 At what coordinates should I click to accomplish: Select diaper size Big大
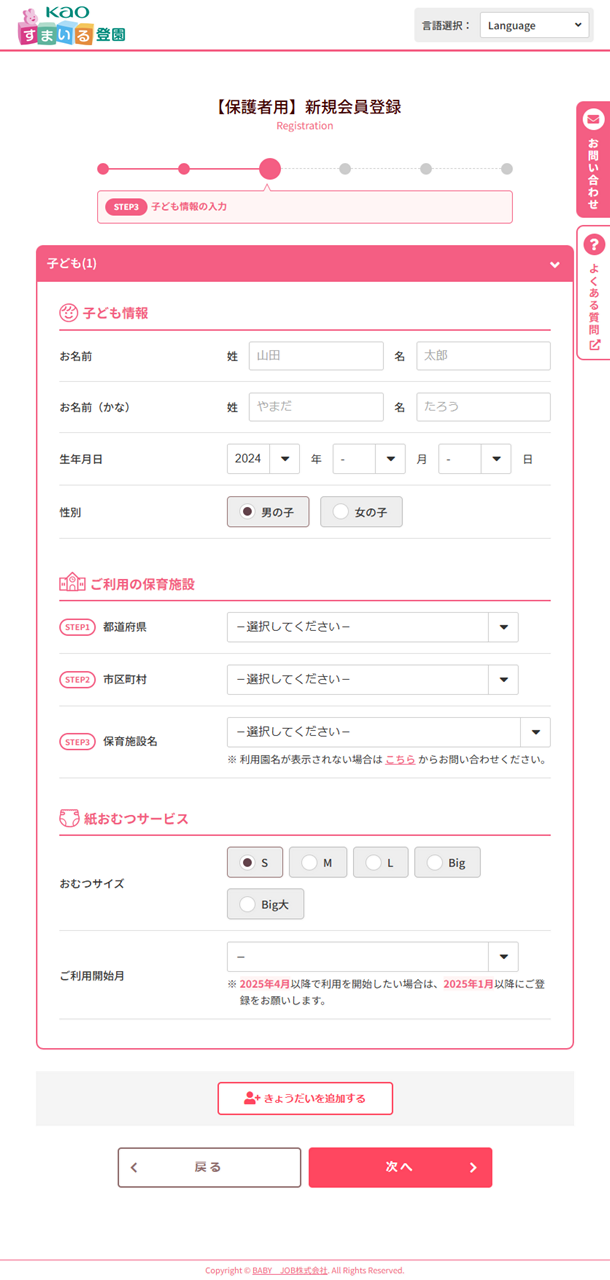[x=265, y=903]
